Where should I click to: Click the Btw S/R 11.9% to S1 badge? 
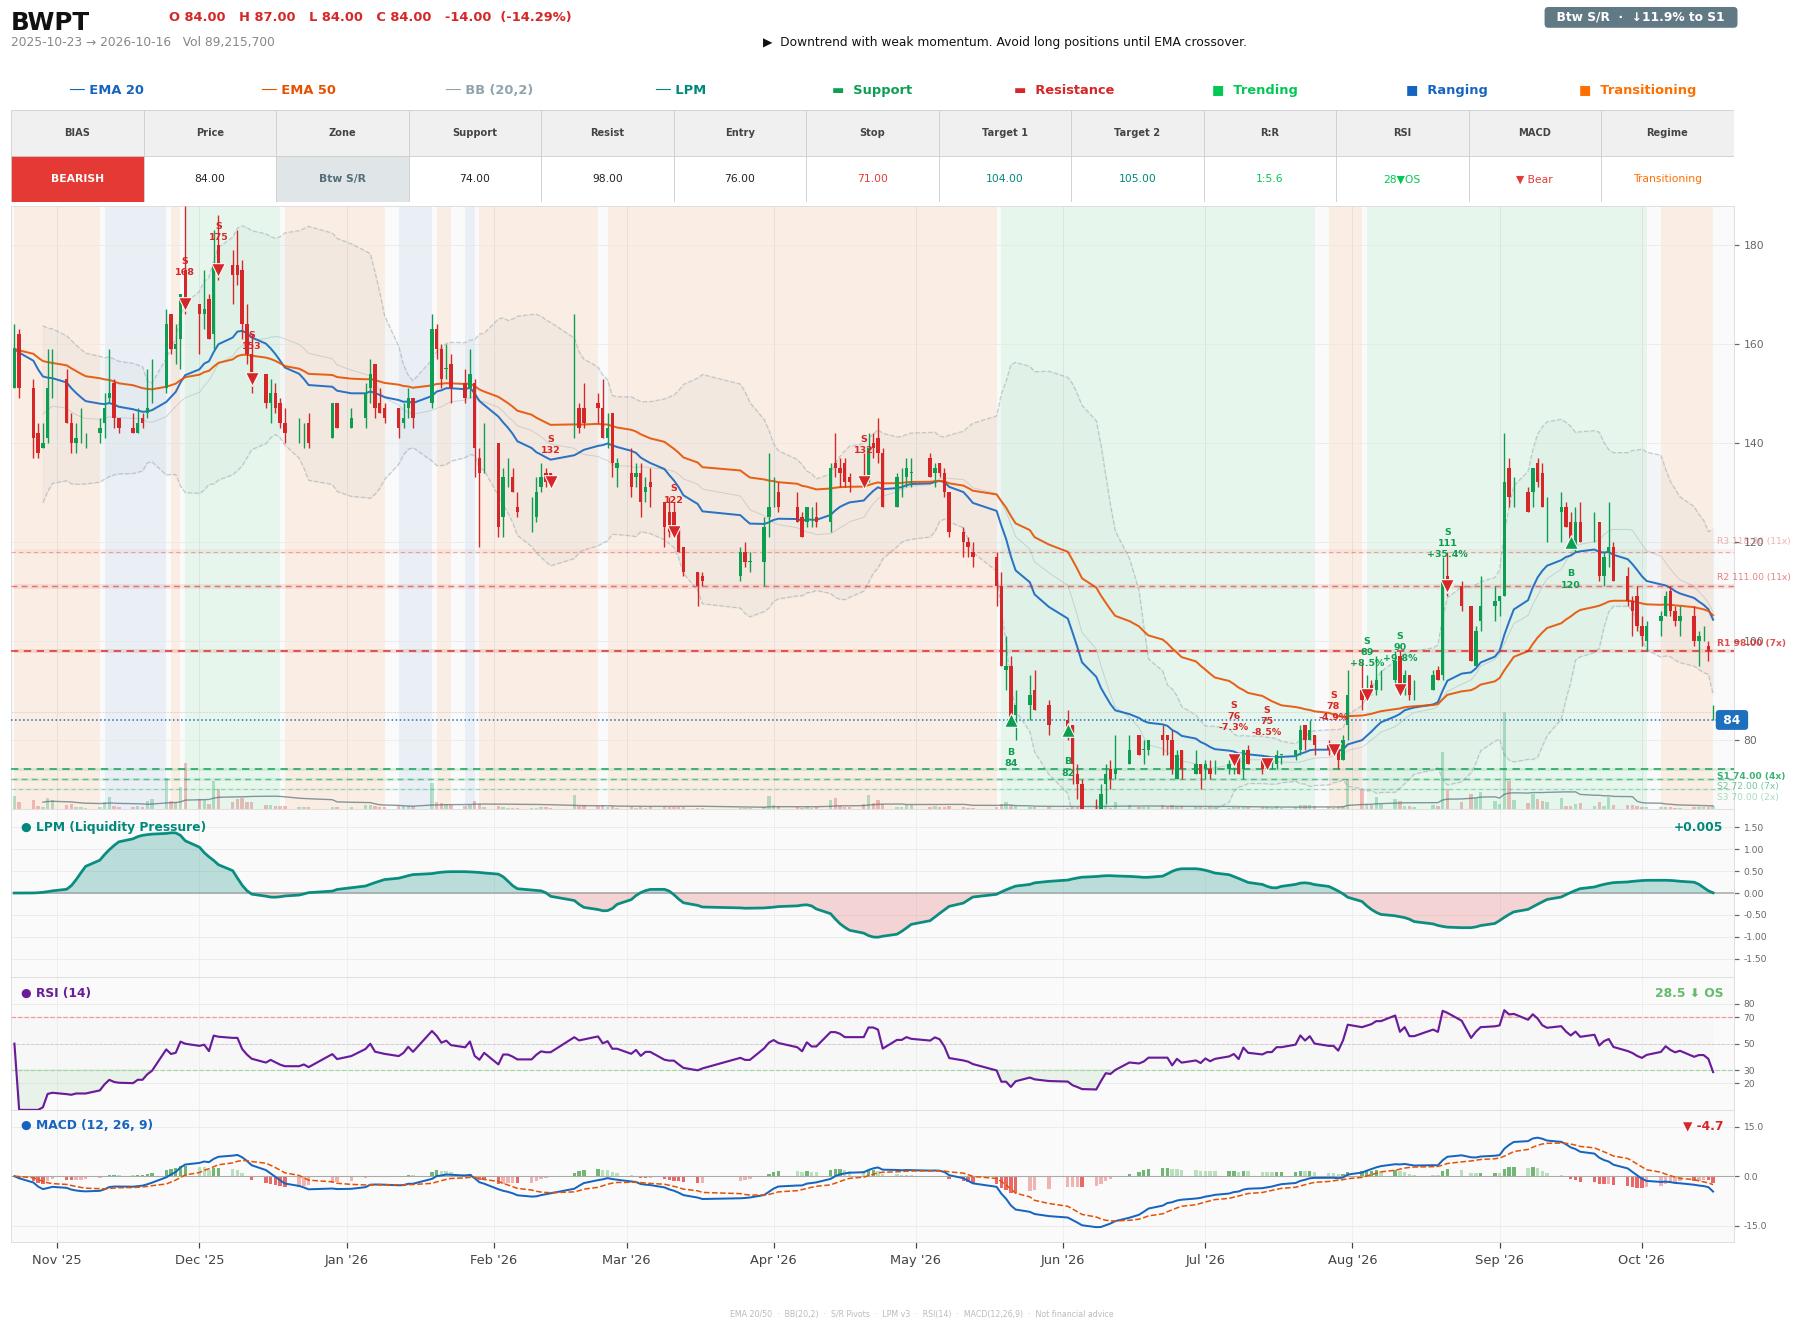(x=1640, y=17)
